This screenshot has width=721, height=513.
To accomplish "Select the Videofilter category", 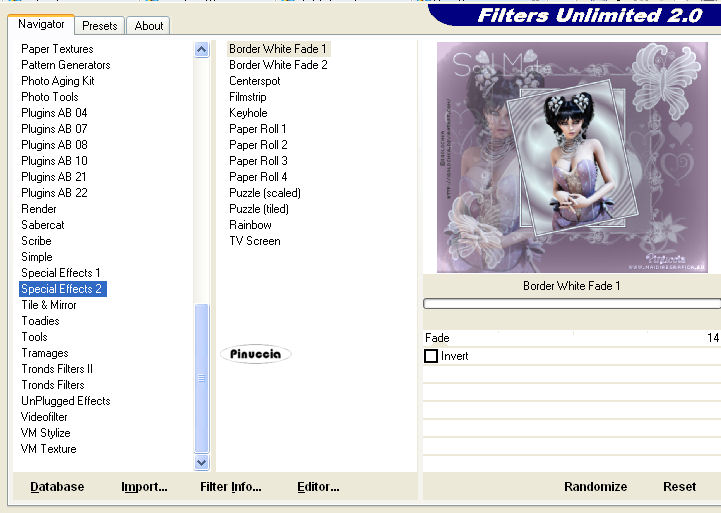I will click(44, 417).
